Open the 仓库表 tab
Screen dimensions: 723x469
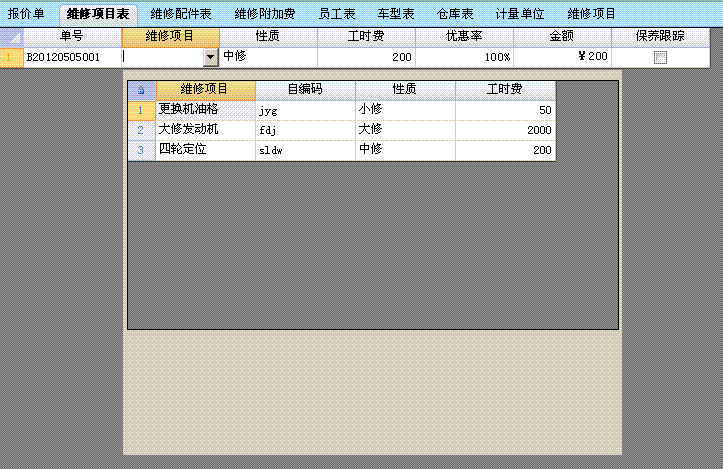(455, 14)
